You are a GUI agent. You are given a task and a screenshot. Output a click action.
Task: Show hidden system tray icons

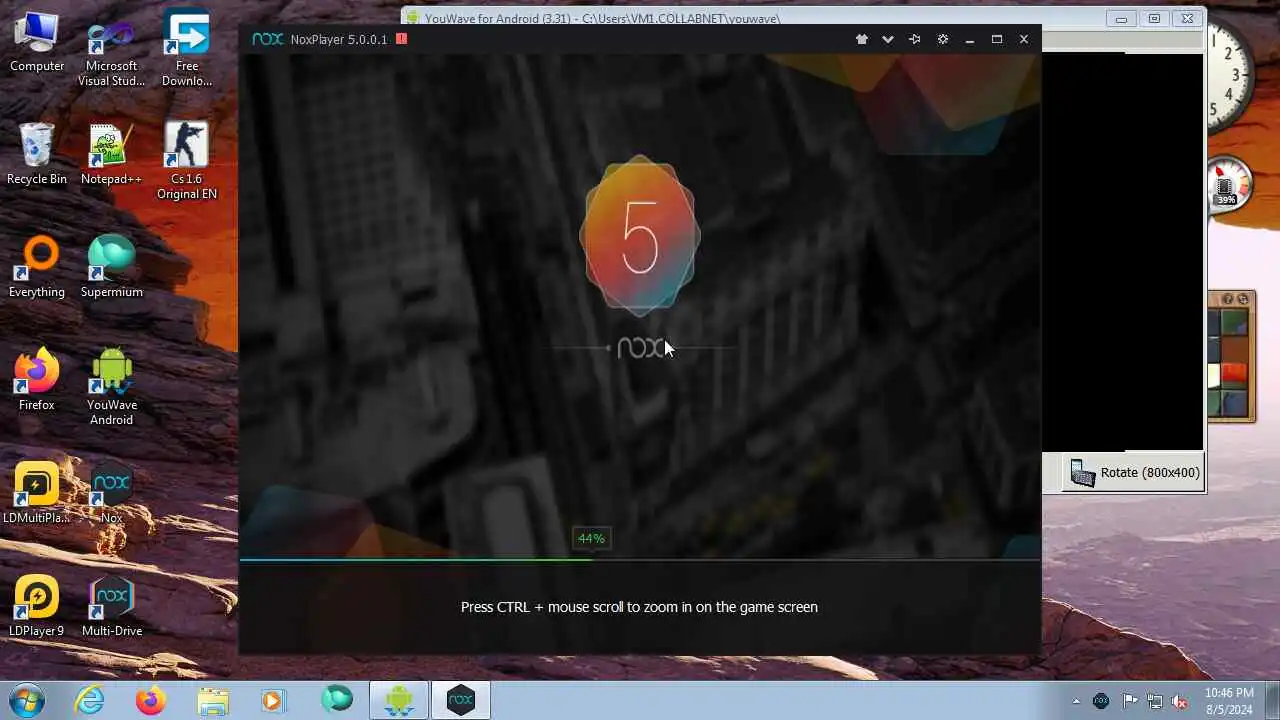point(1076,701)
